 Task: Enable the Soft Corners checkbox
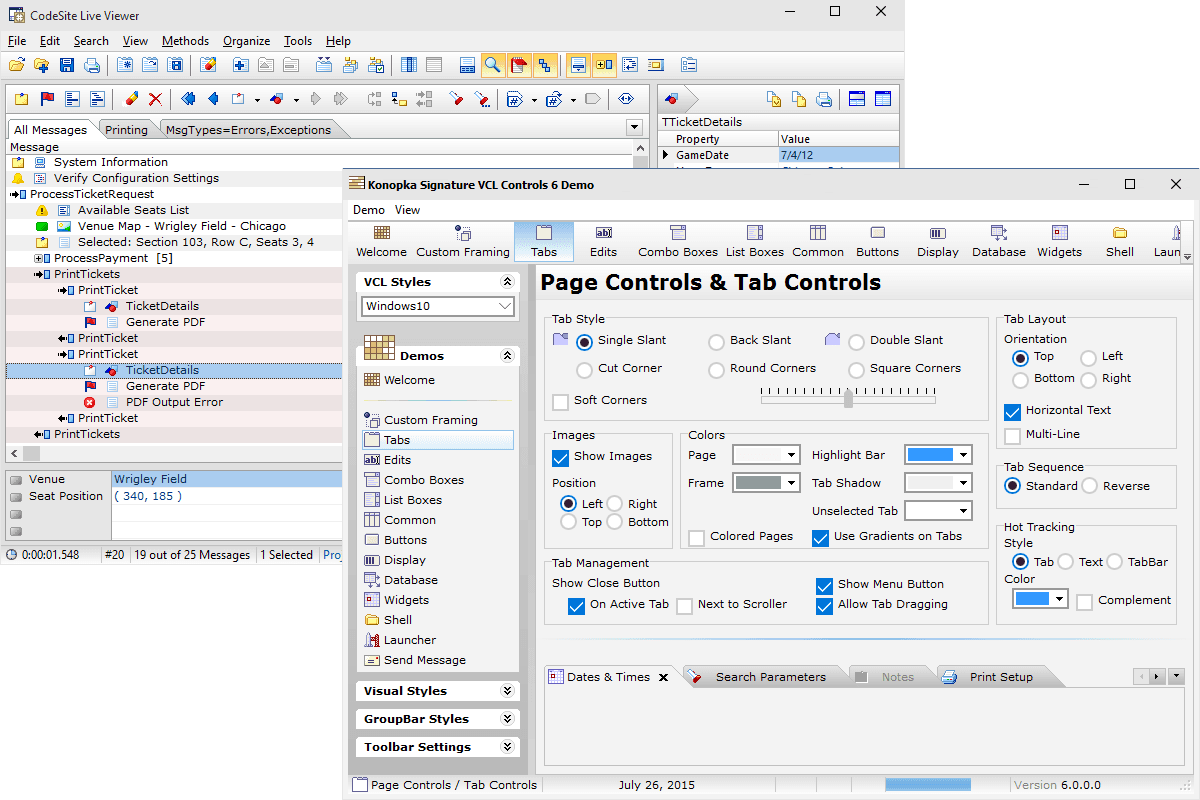pyautogui.click(x=561, y=401)
